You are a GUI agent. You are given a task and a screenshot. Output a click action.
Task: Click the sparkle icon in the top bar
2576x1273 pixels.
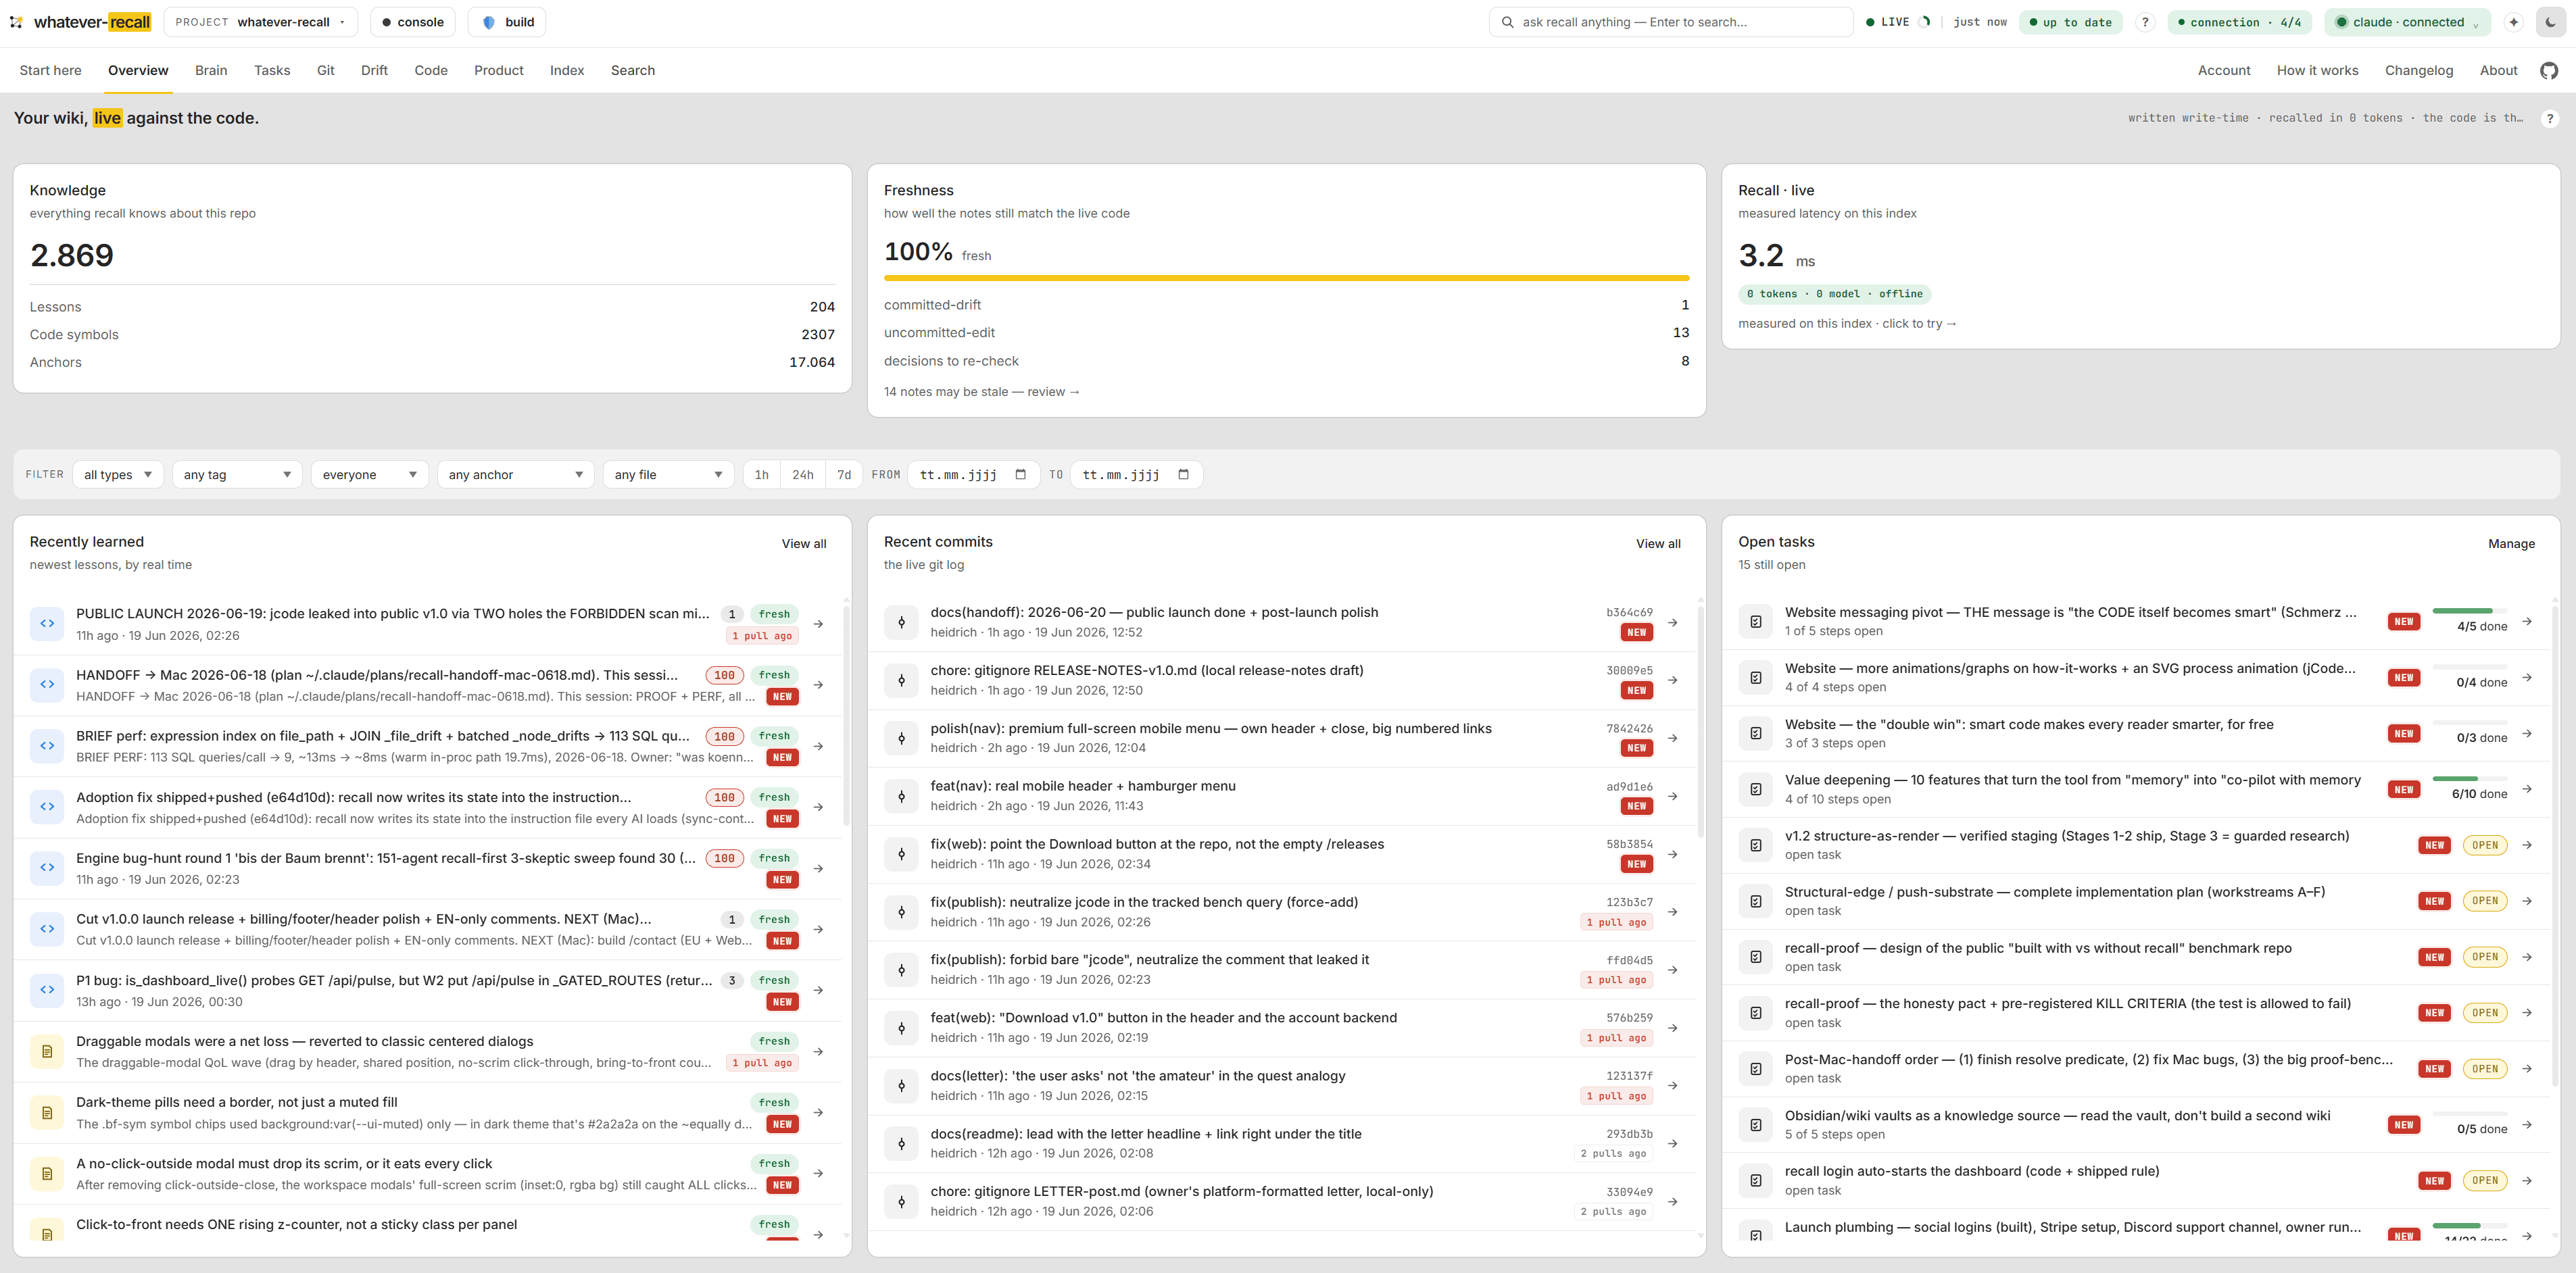(2513, 22)
